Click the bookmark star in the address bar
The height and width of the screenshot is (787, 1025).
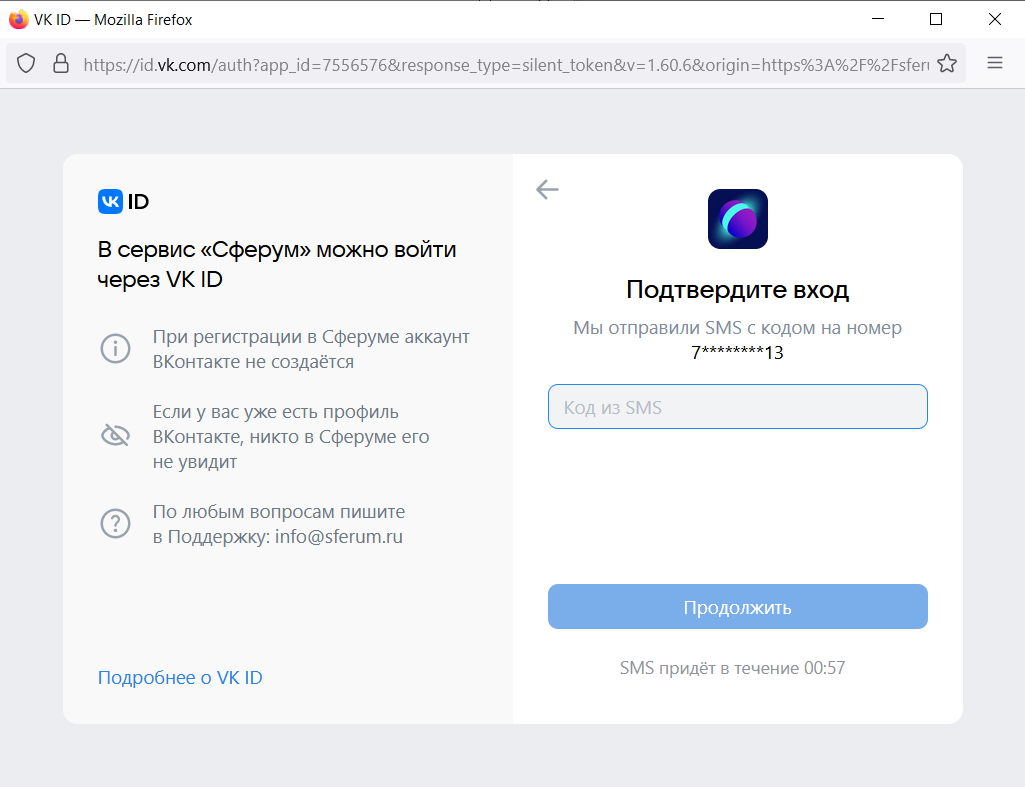[946, 62]
